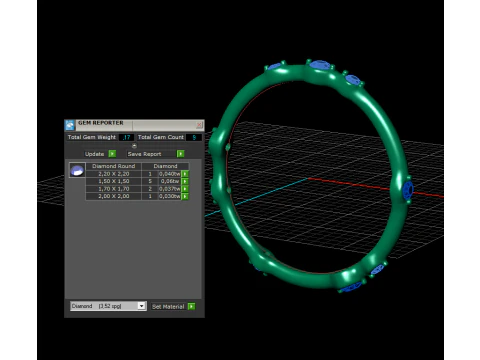The image size is (480, 360).
Task: Click the '0,06tw' weight cell
Action: [170, 181]
